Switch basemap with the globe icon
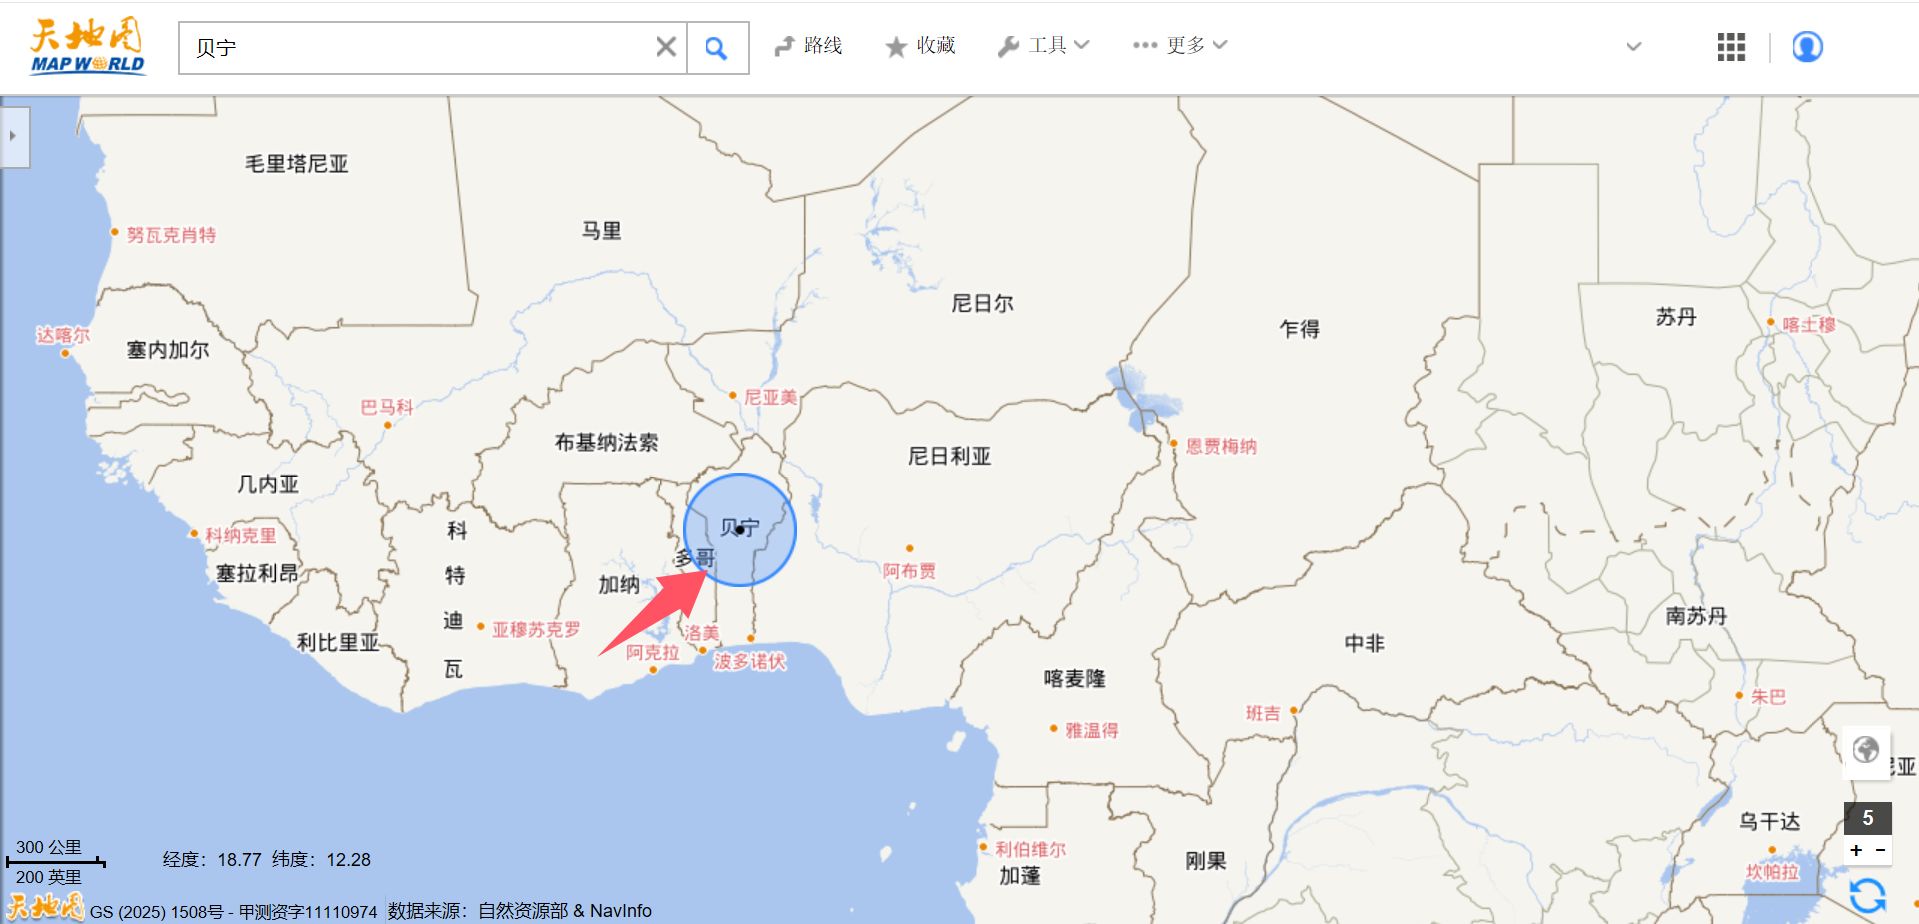This screenshot has height=924, width=1919. click(x=1866, y=748)
